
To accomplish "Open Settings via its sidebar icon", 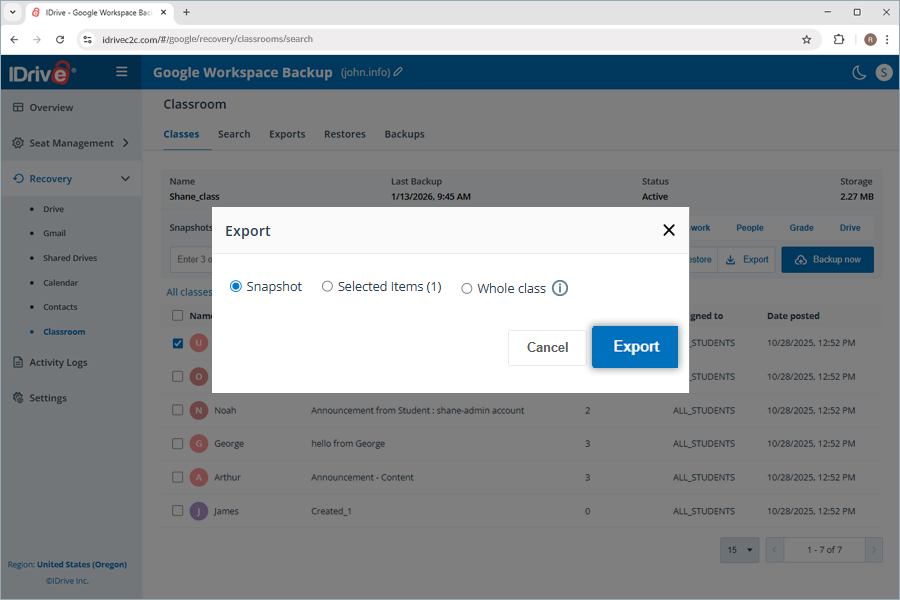I will (x=17, y=397).
